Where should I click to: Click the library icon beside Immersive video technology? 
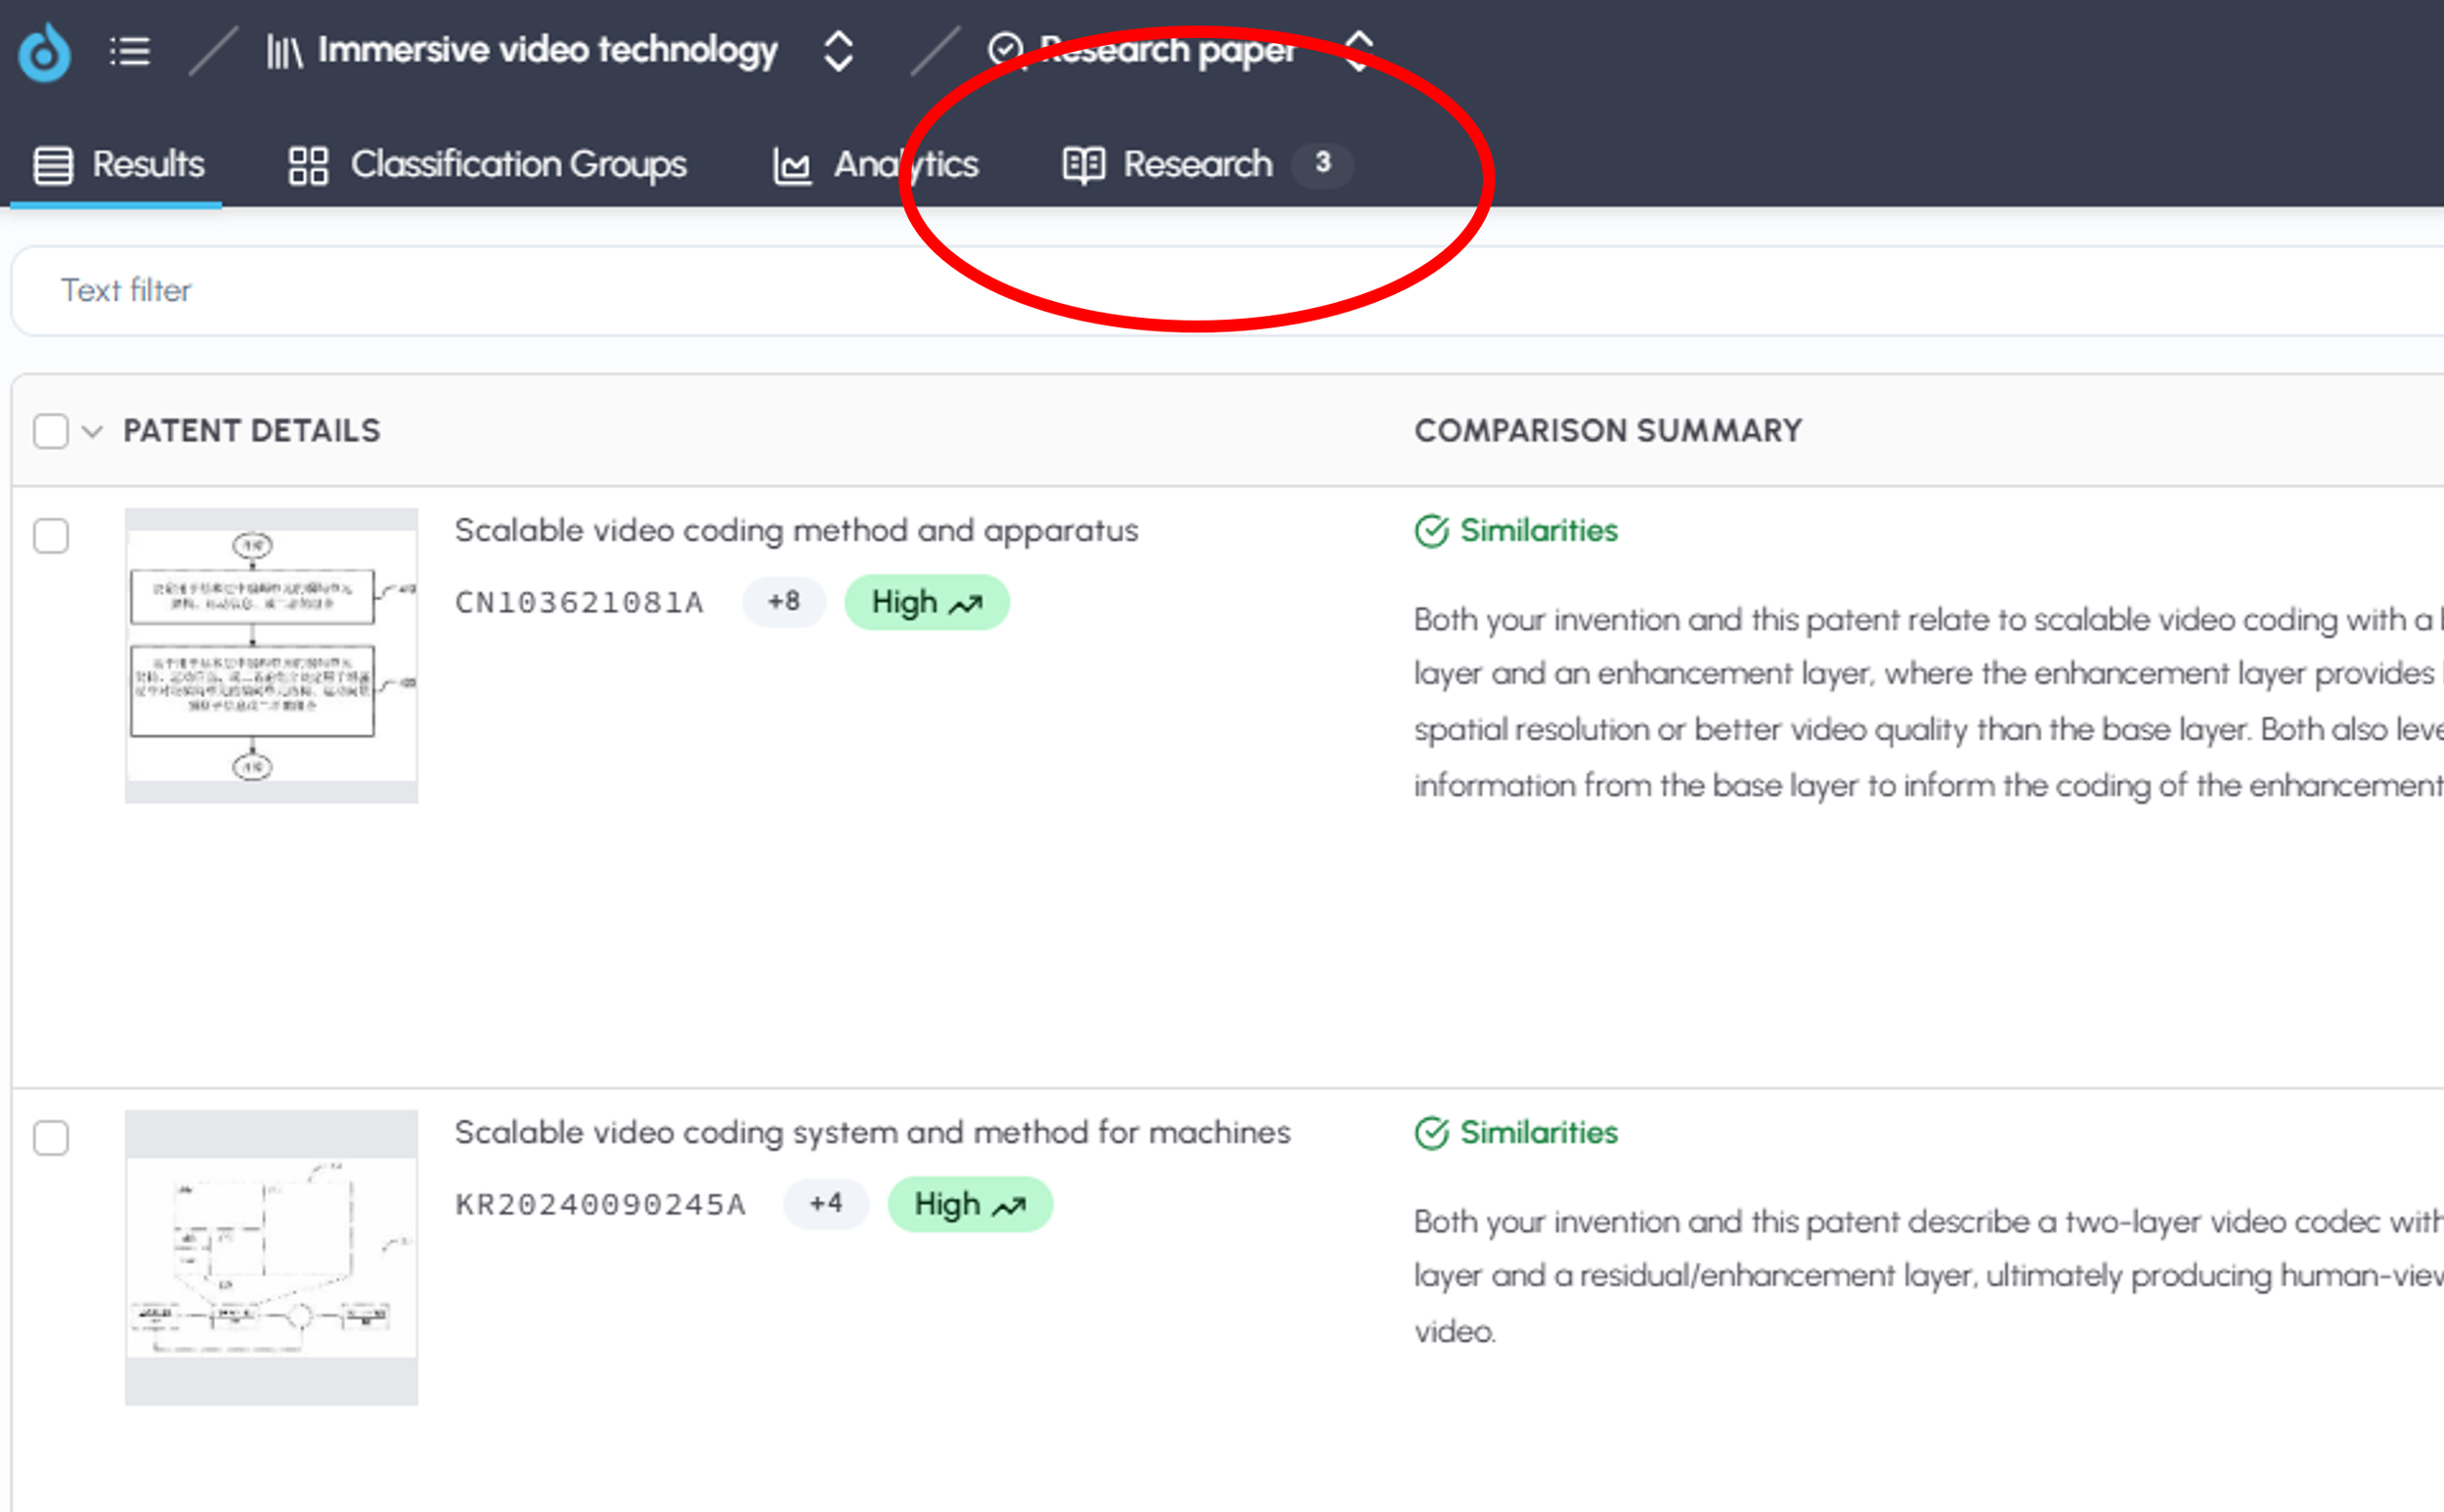284,51
